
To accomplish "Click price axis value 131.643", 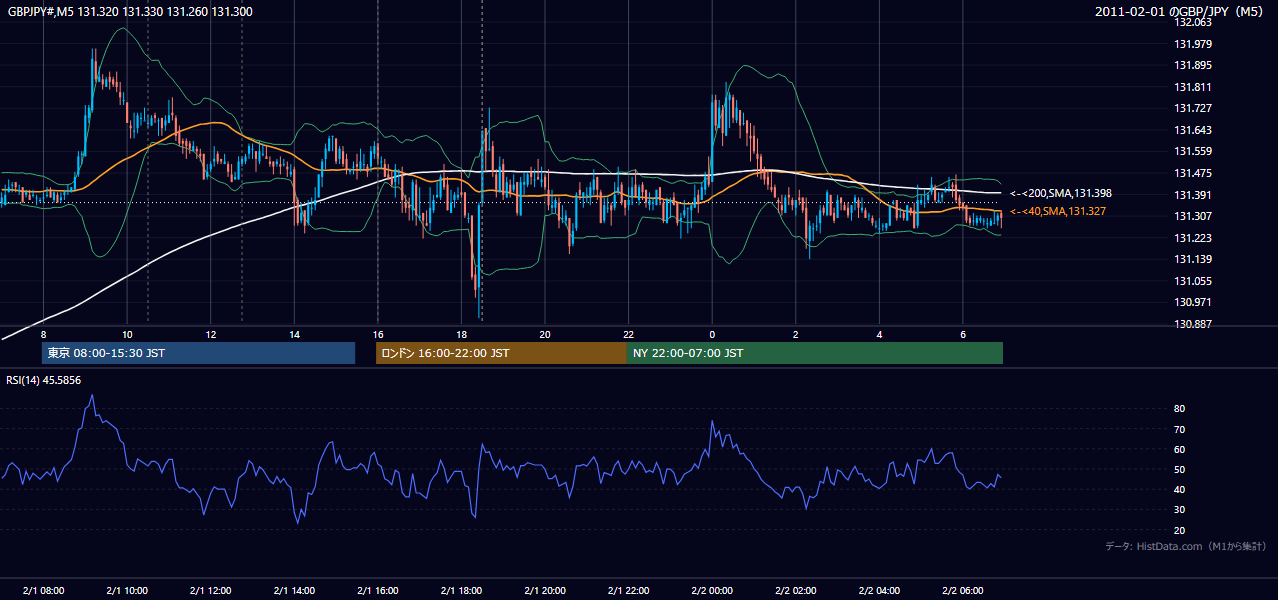I will coord(1193,130).
